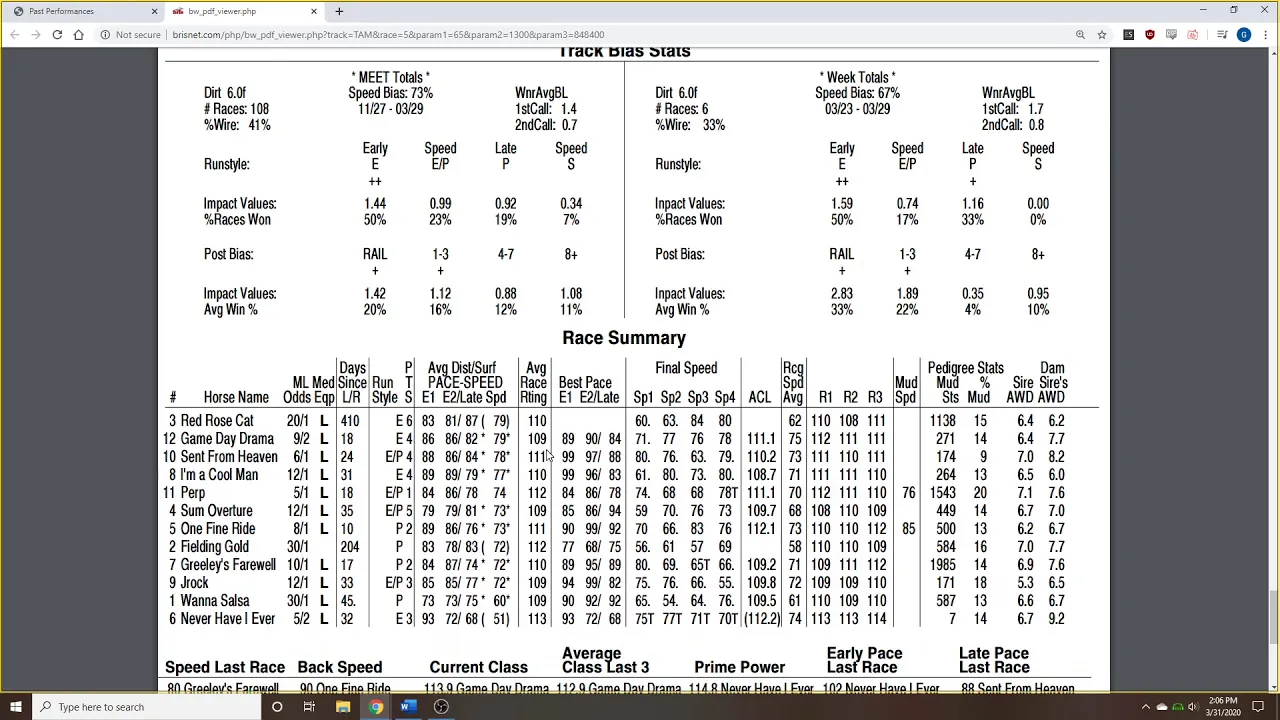The image size is (1280, 720).
Task: Click the horse name Sum Overture
Action: coord(216,511)
